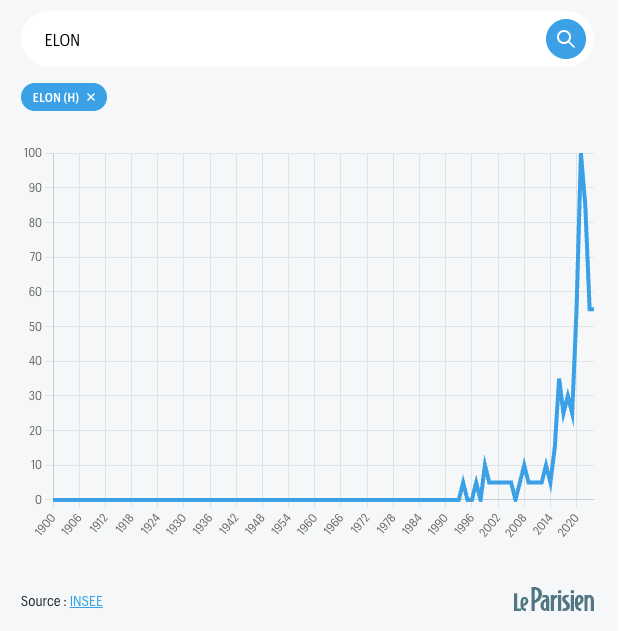Click the 2020 x-axis label

[568, 524]
